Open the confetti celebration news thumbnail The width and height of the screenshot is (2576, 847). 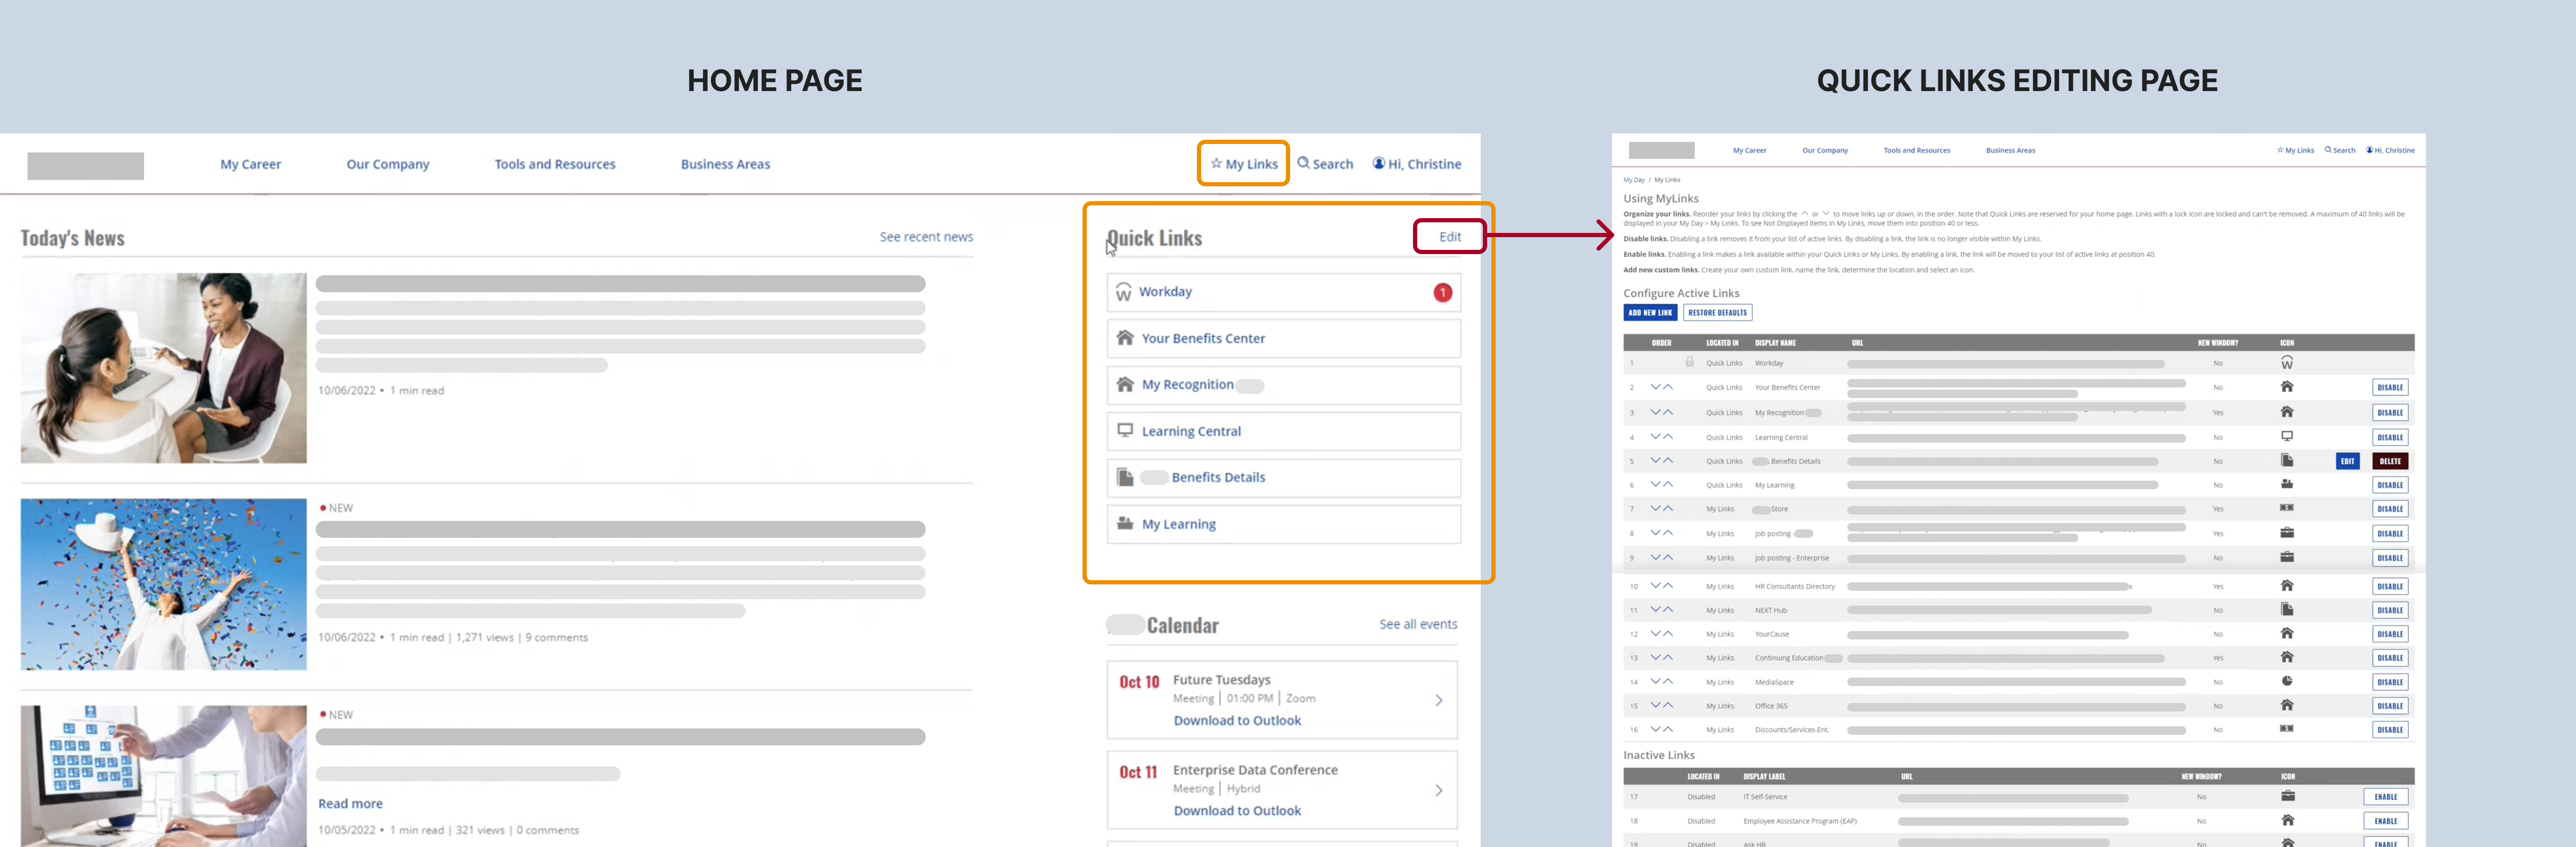[163, 584]
